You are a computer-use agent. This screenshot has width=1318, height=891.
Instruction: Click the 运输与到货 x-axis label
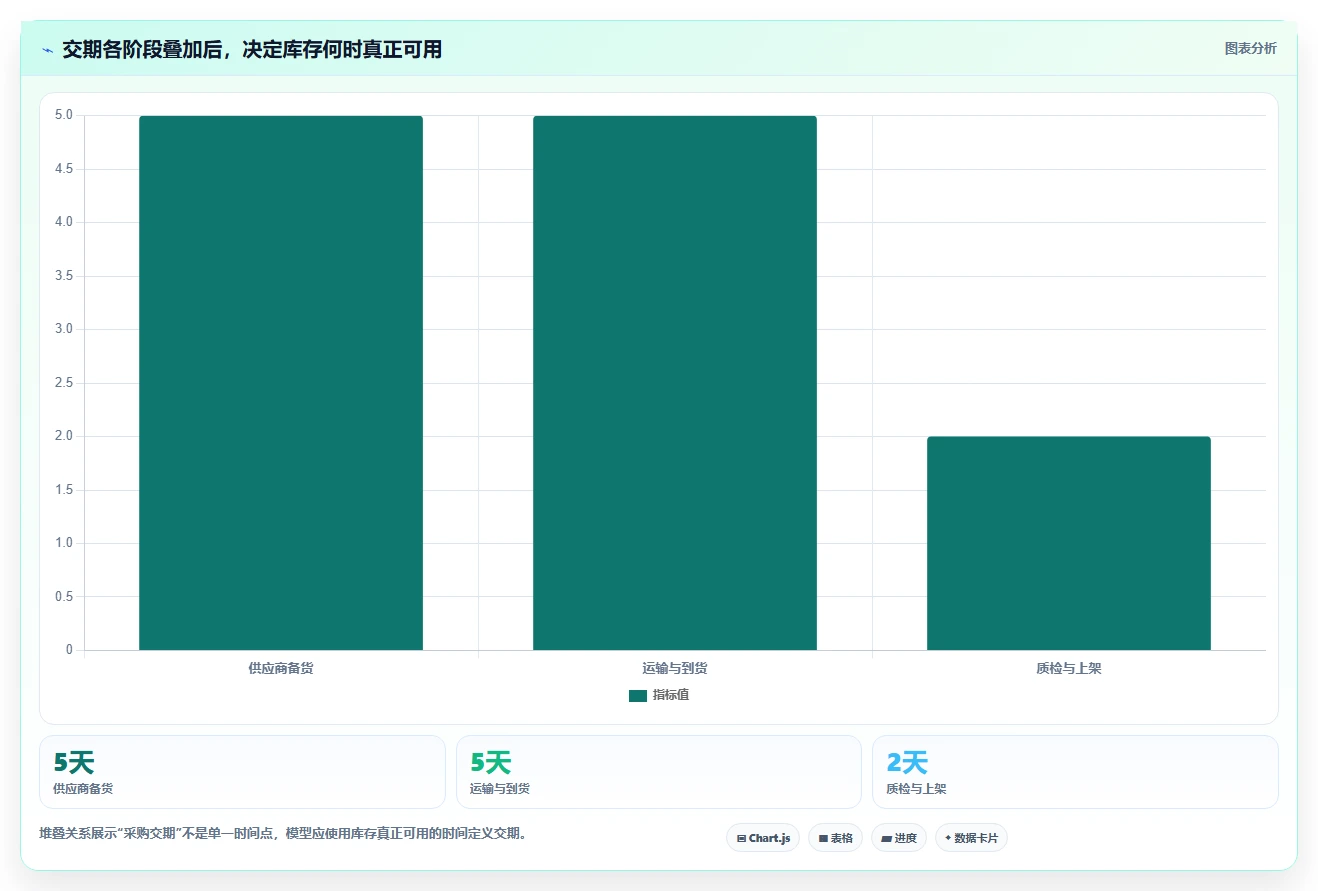tap(675, 668)
